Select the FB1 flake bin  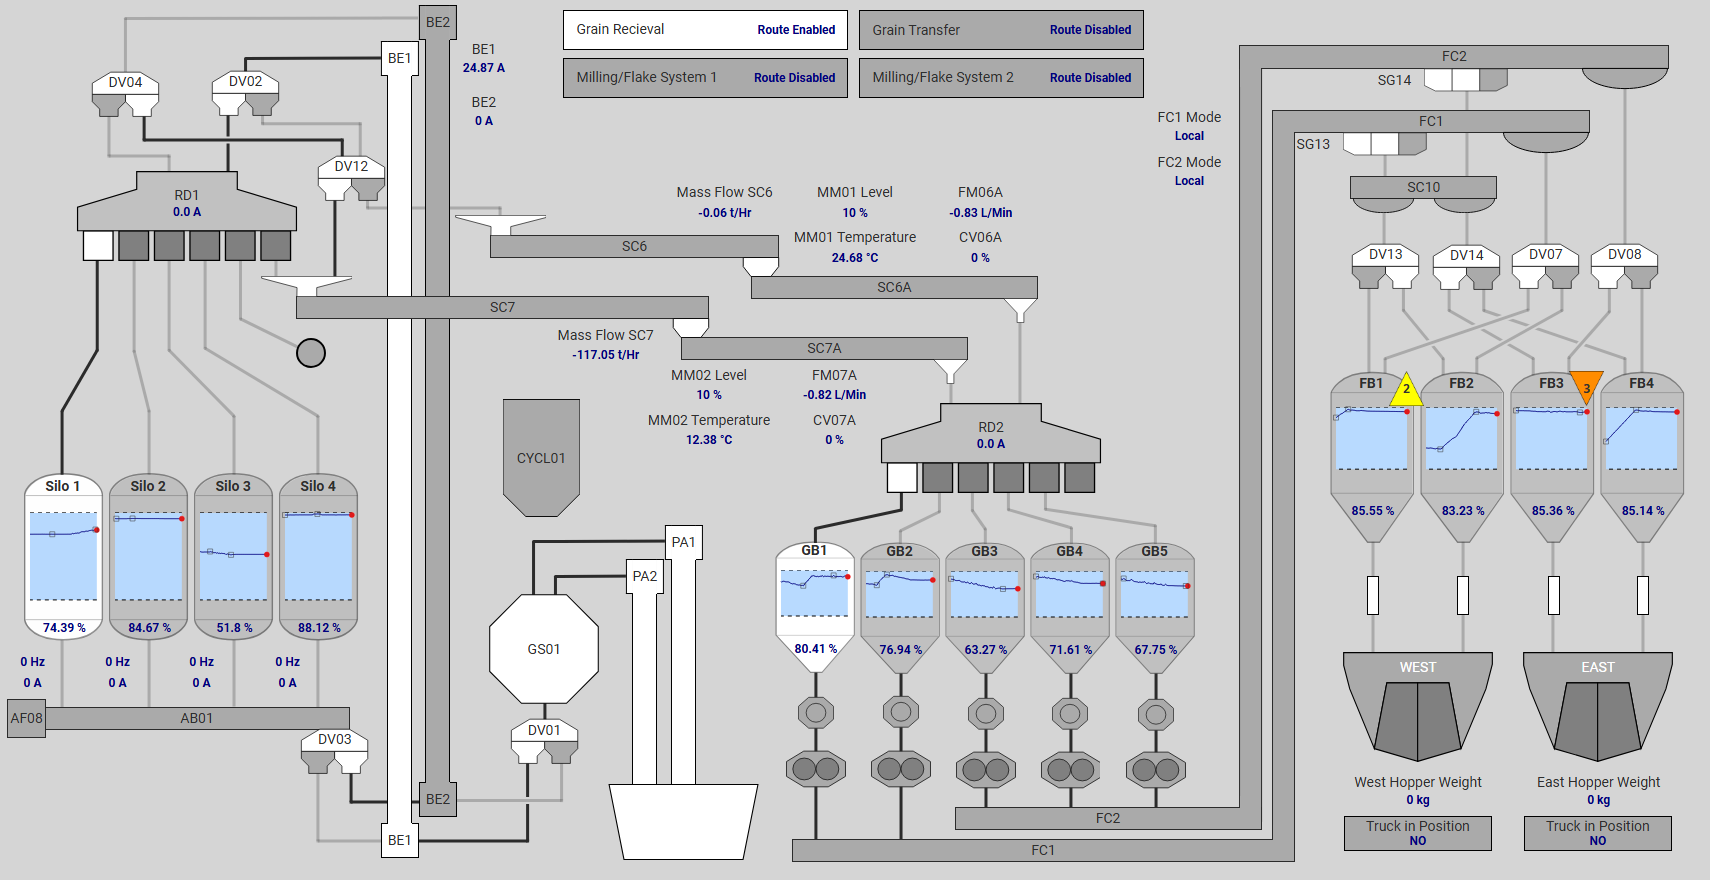[1372, 458]
